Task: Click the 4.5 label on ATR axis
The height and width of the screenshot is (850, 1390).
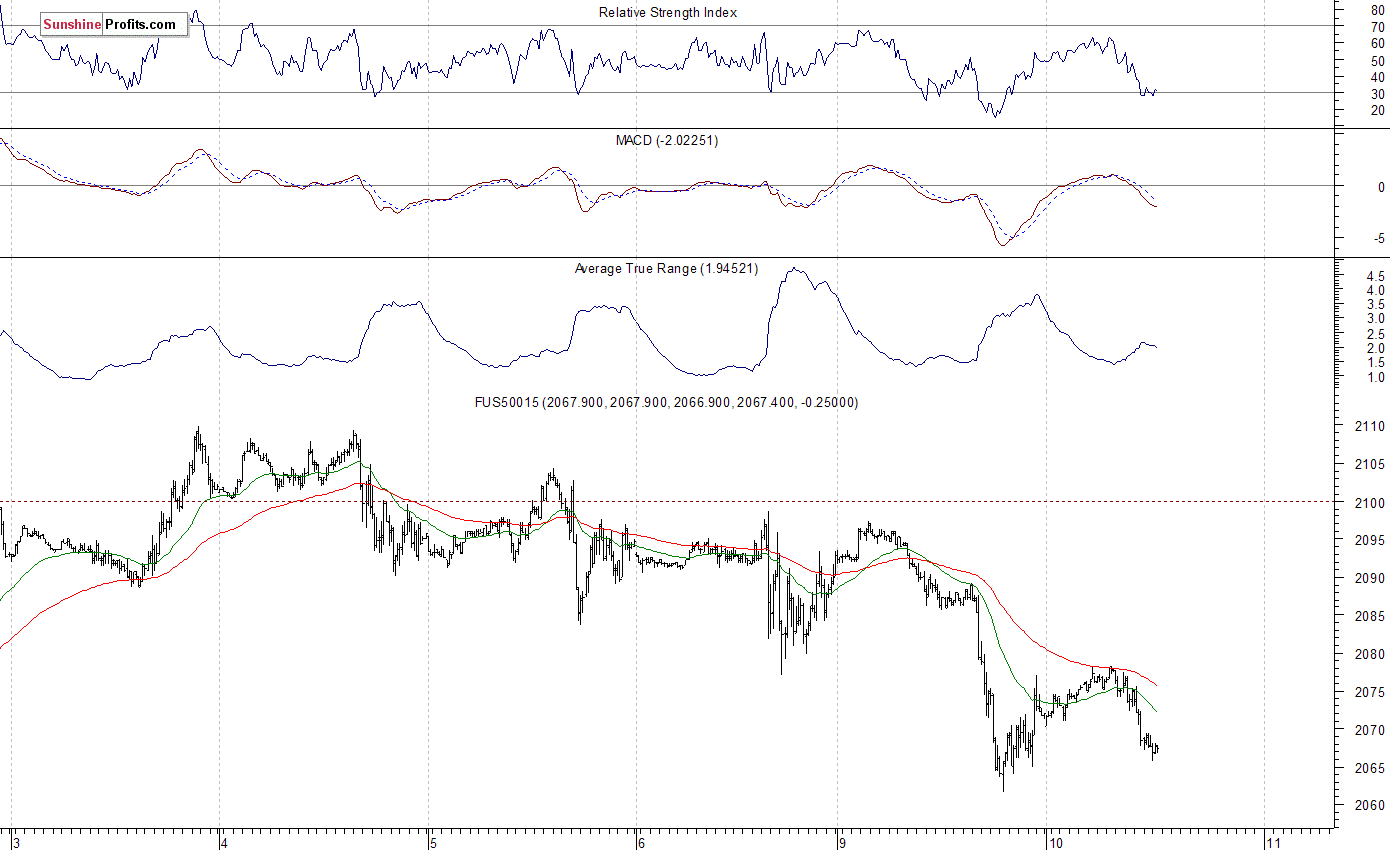Action: 1375,275
